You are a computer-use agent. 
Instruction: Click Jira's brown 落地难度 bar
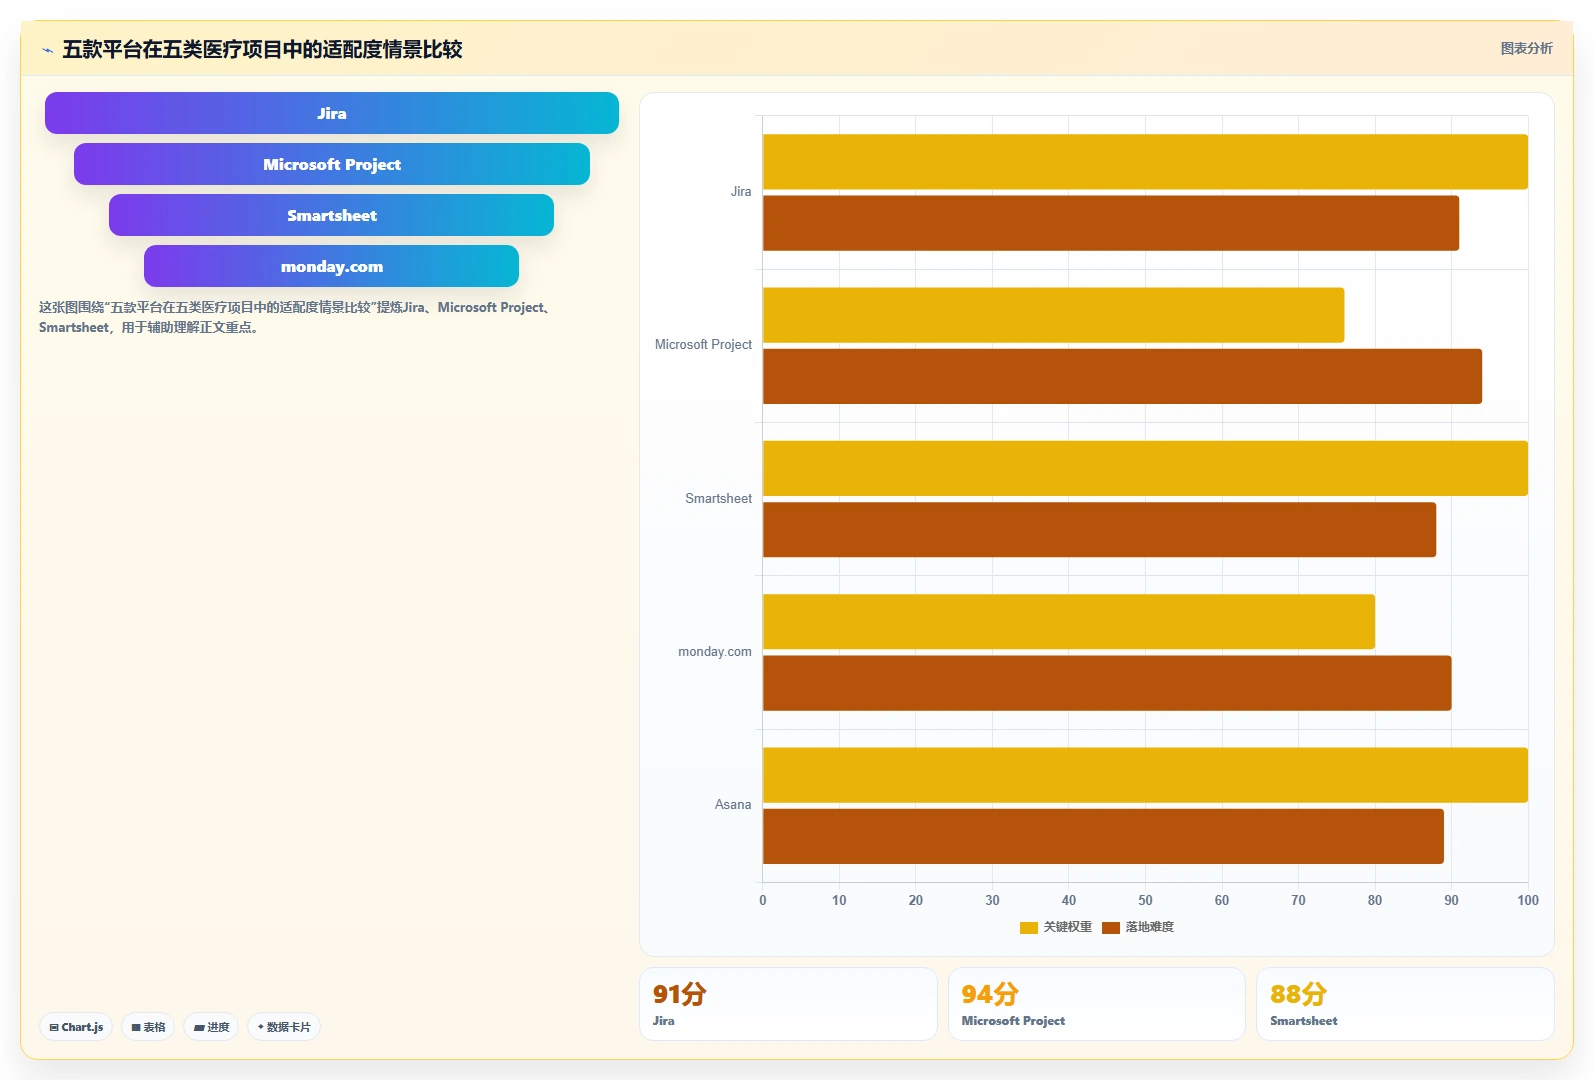(1111, 223)
